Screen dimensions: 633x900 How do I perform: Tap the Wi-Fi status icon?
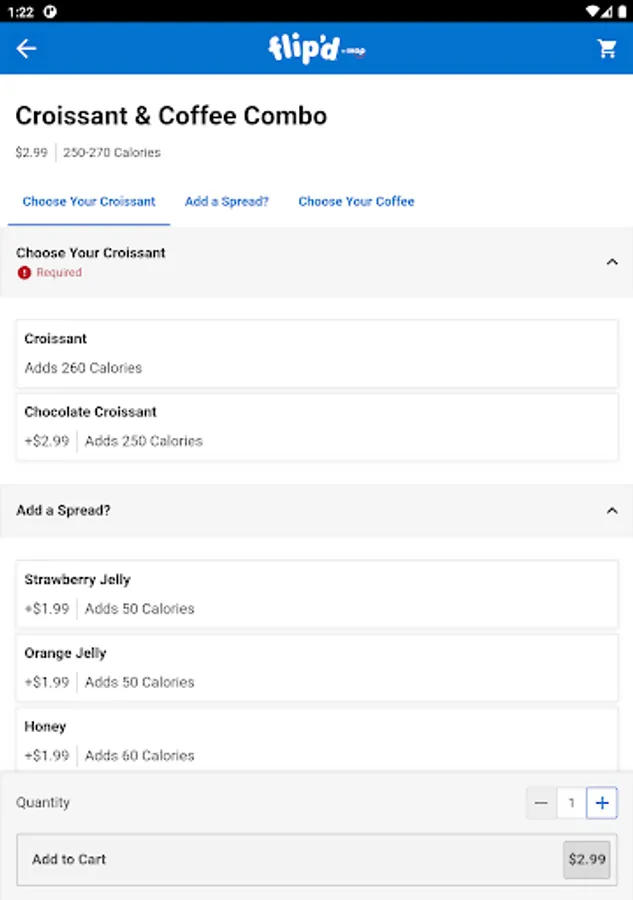coord(594,11)
